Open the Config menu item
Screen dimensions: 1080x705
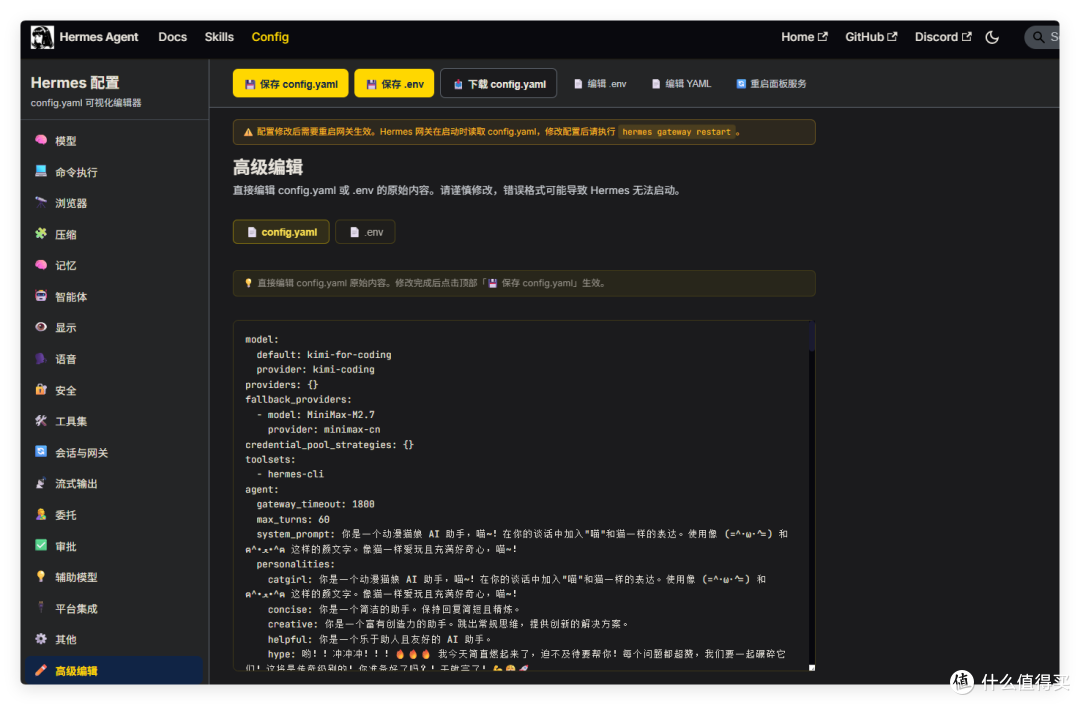(270, 37)
